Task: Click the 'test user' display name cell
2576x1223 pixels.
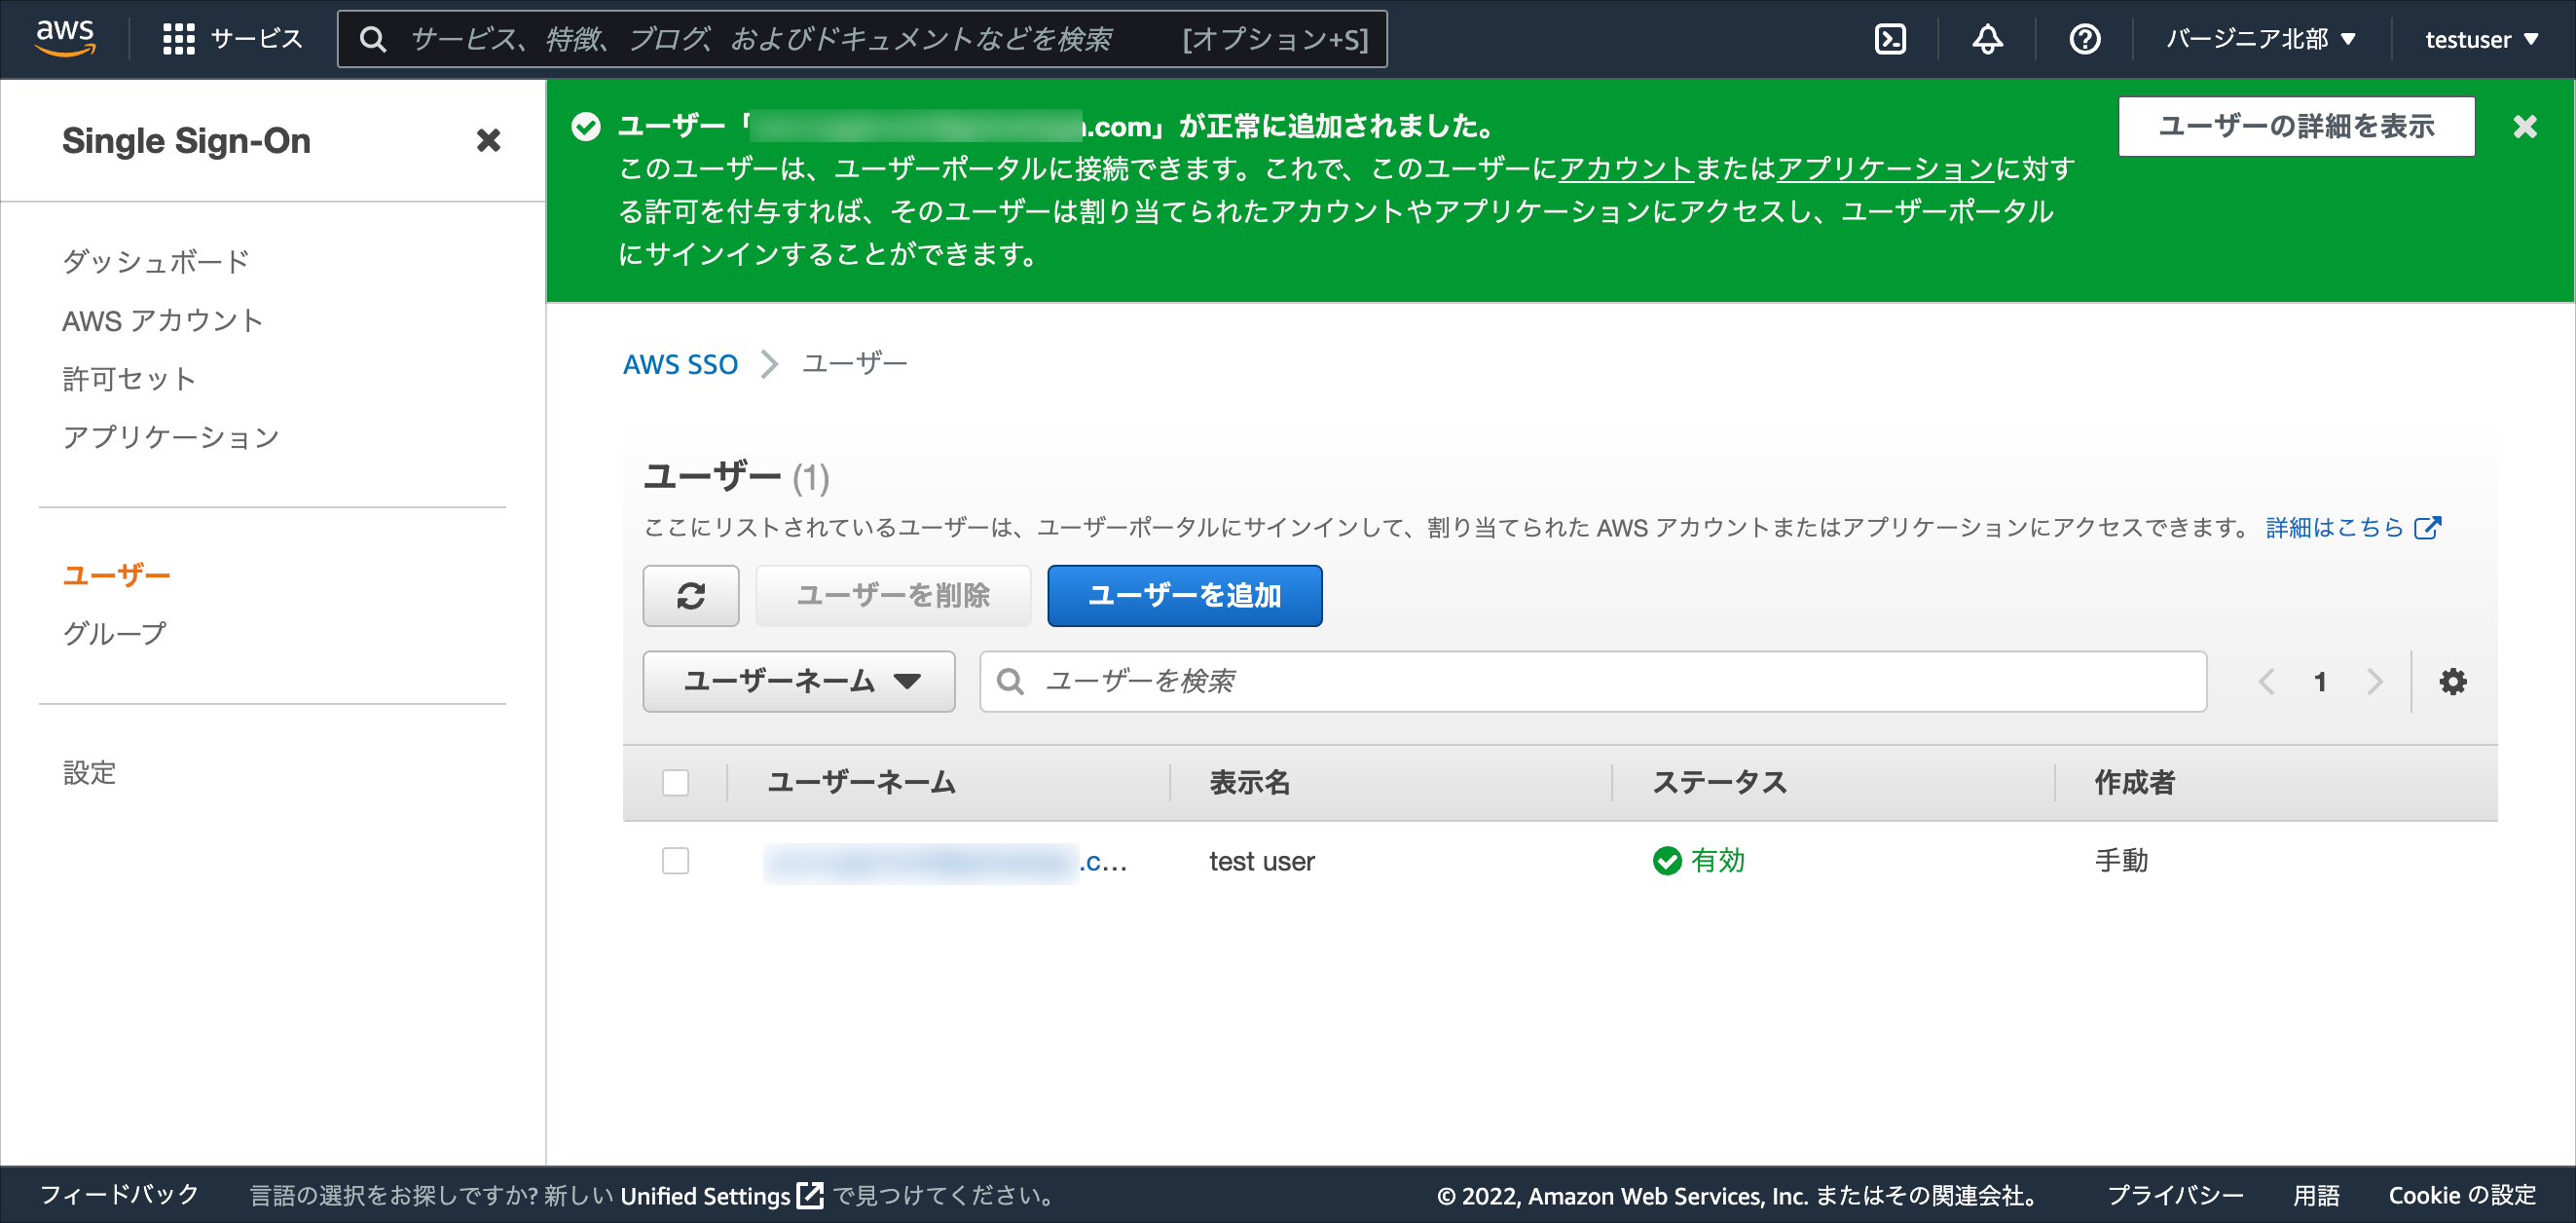Action: 1261,861
